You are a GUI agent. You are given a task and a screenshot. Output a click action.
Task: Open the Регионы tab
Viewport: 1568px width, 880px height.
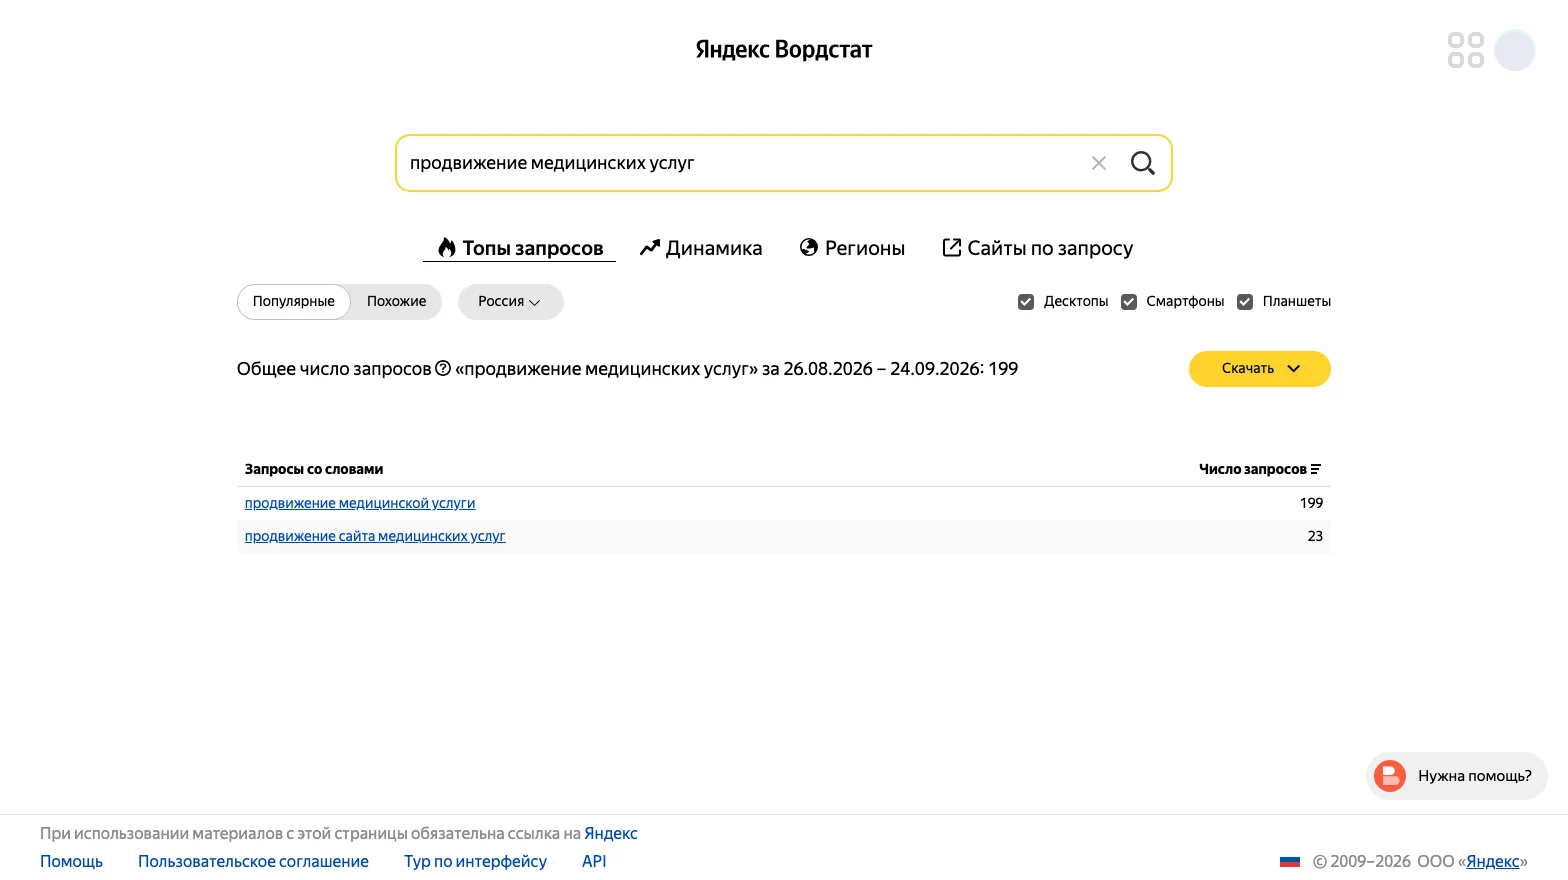pos(852,248)
